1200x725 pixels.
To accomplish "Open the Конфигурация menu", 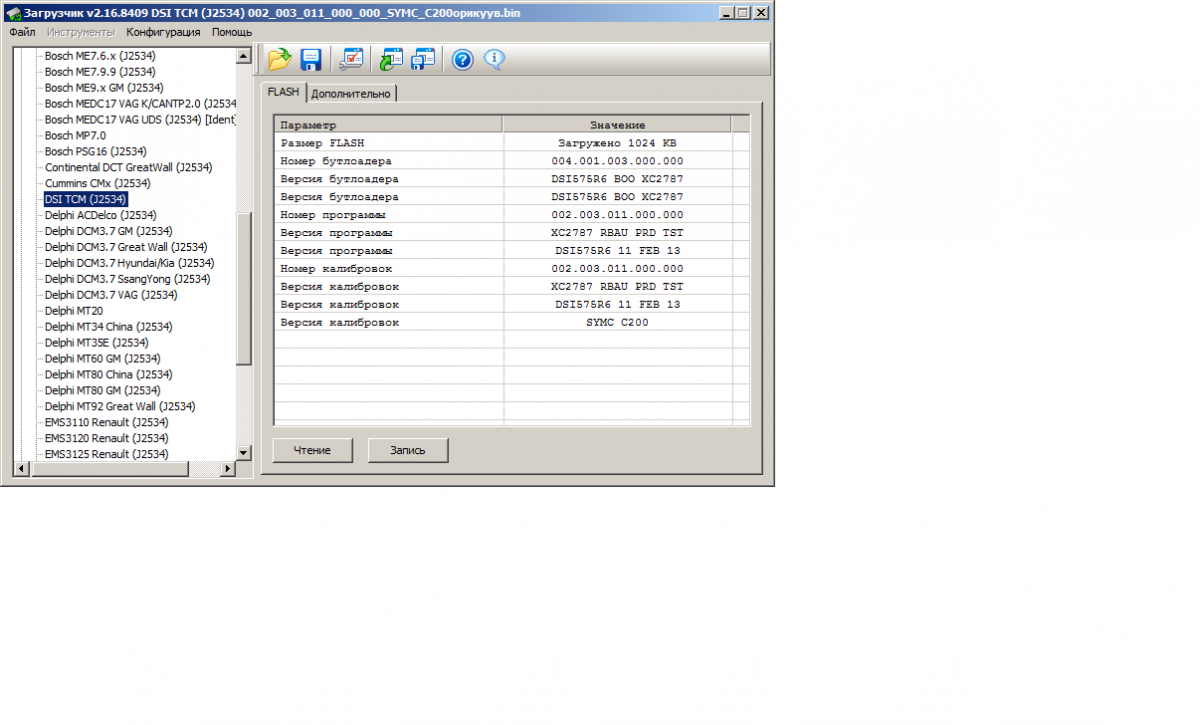I will click(163, 32).
